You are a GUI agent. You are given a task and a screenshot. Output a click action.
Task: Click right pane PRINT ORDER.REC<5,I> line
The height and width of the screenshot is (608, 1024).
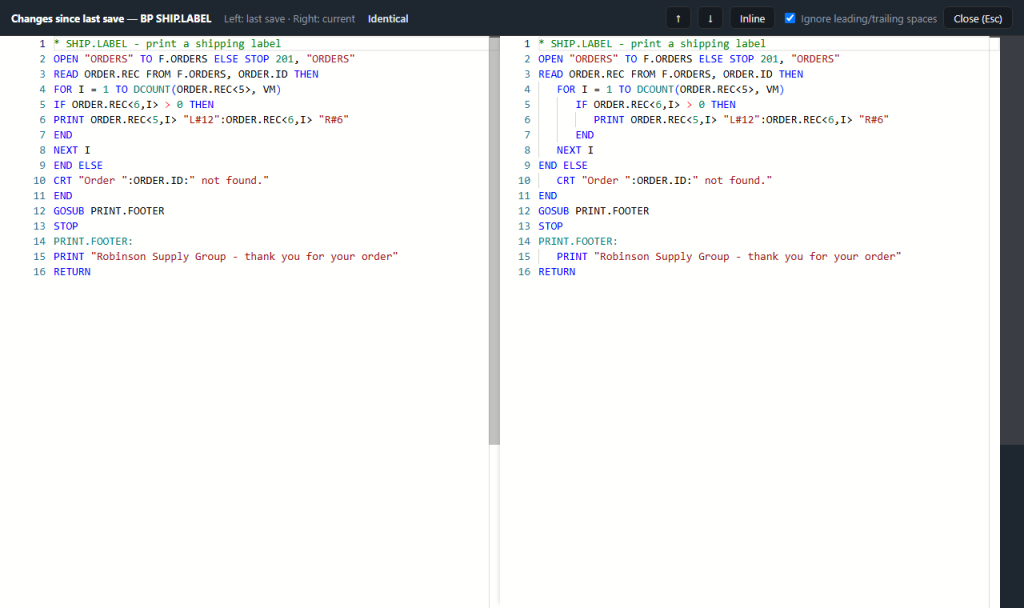(741, 120)
